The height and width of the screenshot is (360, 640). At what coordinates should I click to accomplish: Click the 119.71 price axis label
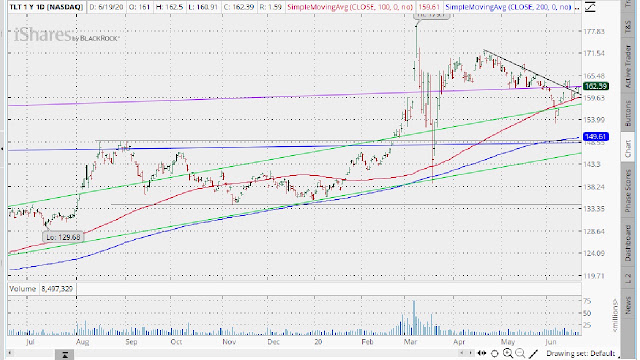point(594,276)
